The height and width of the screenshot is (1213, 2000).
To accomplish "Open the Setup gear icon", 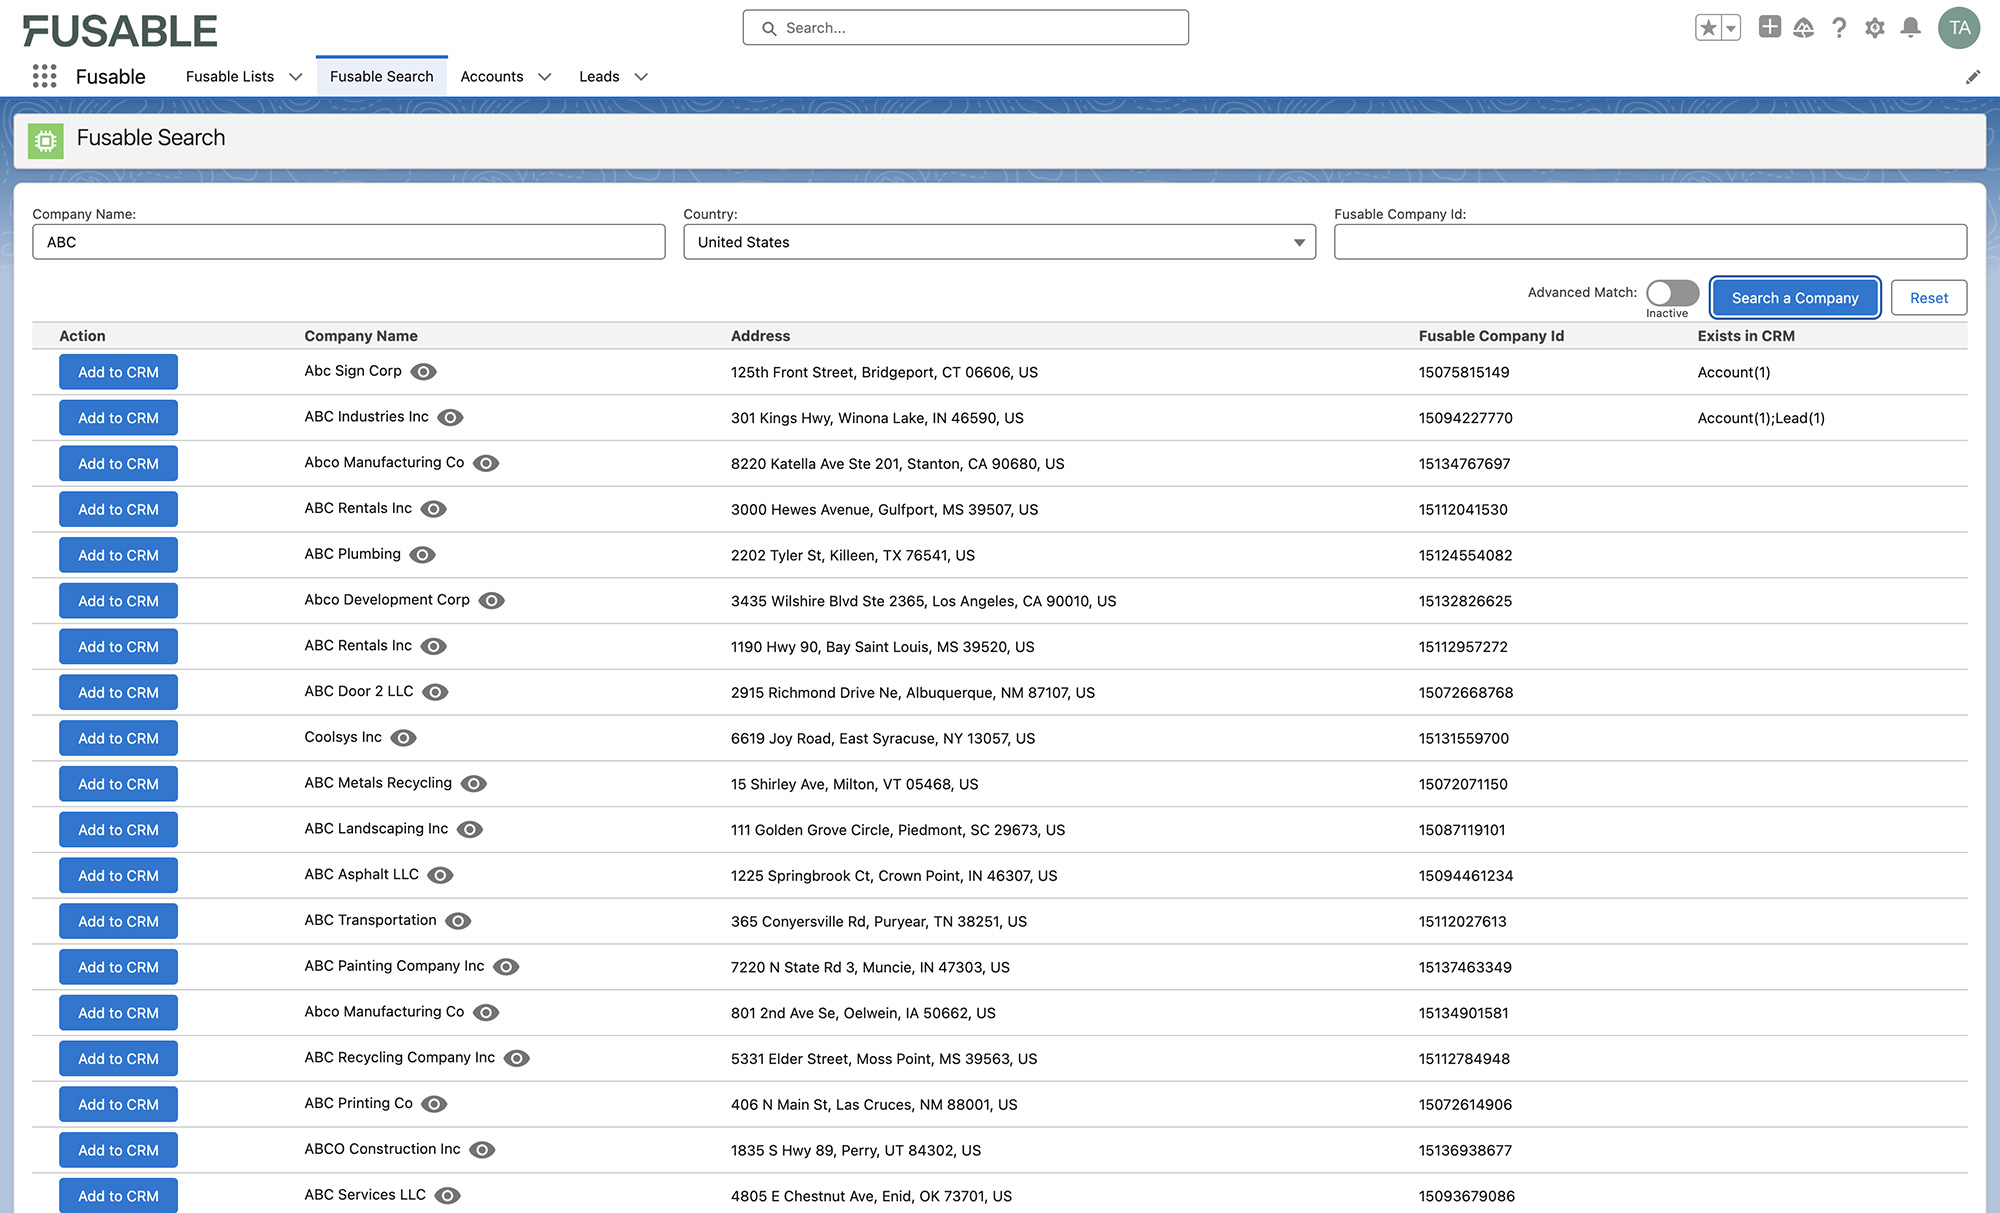I will click(x=1874, y=28).
